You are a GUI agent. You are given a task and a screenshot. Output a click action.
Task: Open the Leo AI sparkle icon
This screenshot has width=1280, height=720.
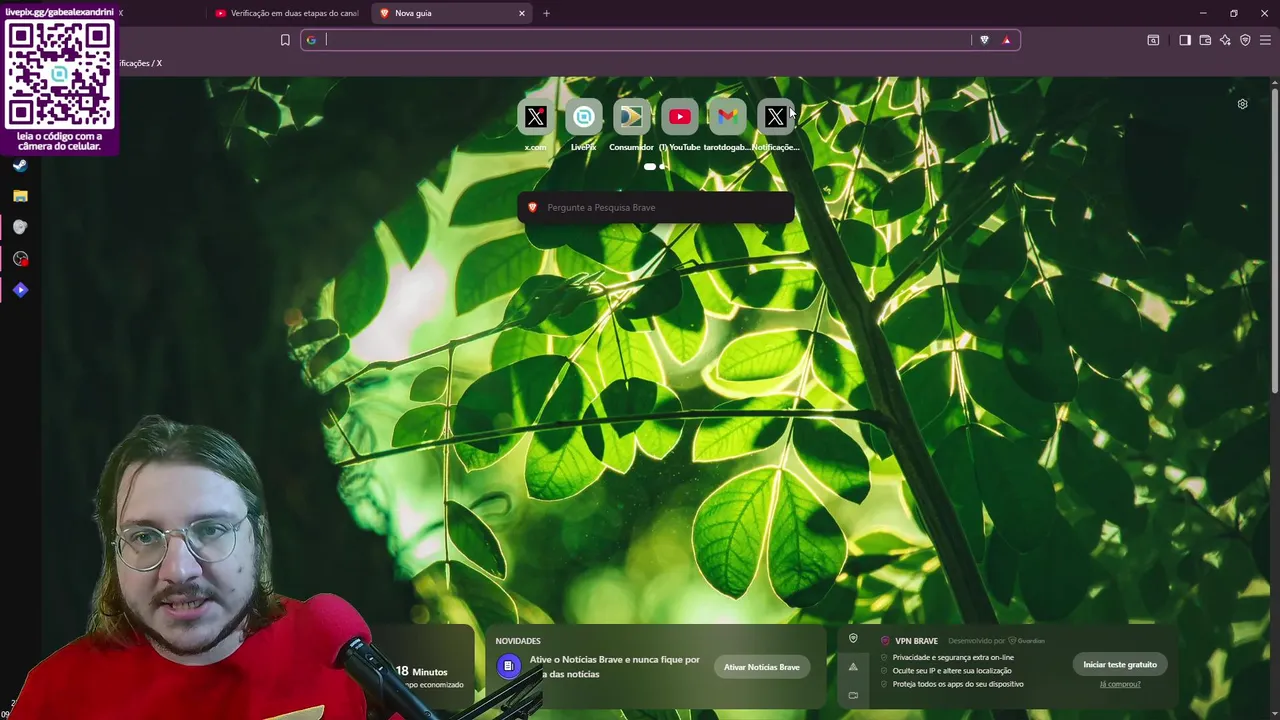(1225, 40)
